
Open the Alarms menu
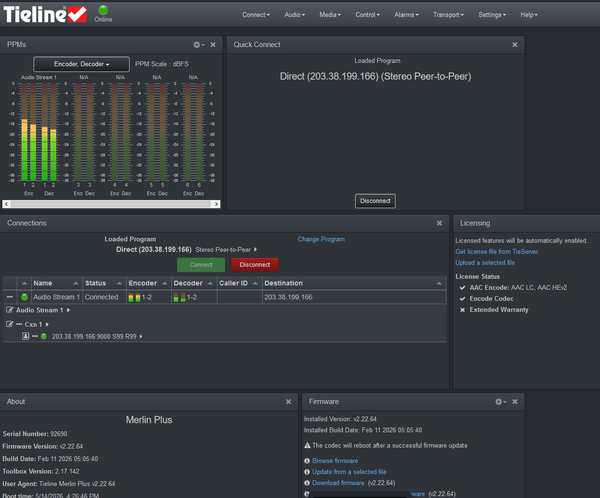[x=406, y=15]
